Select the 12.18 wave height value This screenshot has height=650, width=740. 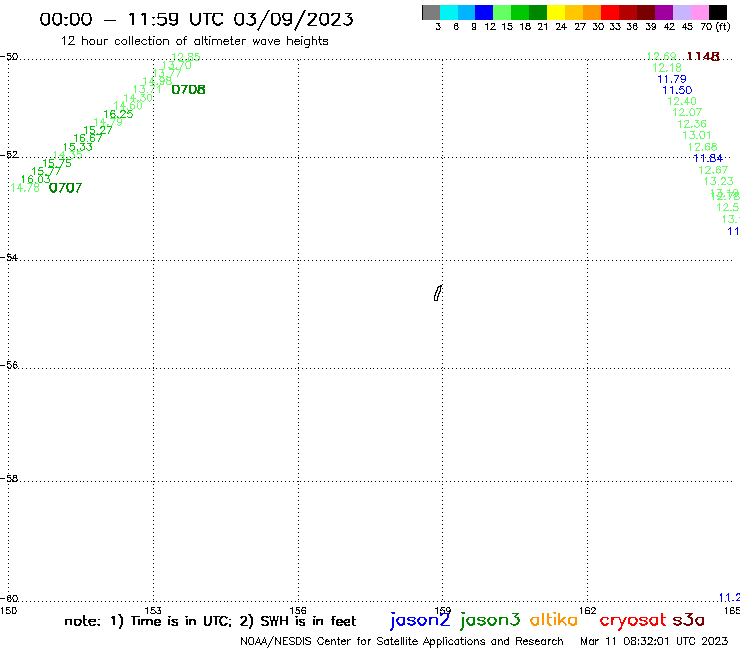(667, 68)
